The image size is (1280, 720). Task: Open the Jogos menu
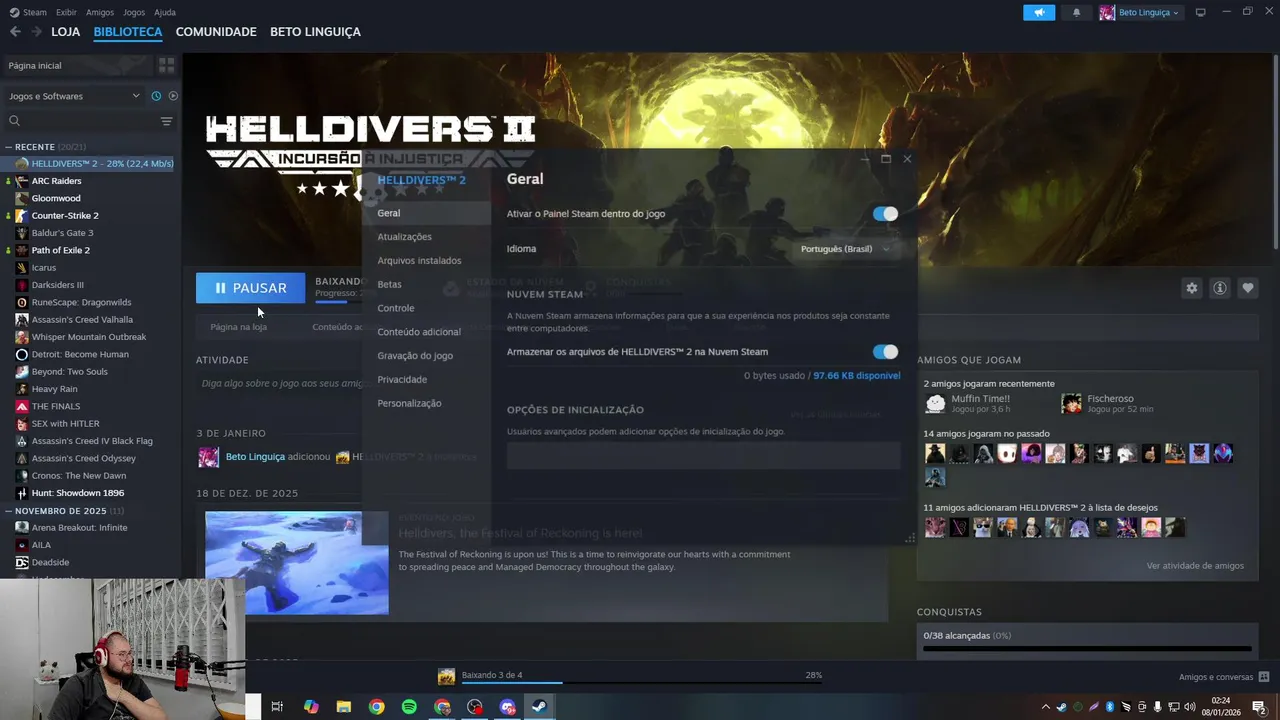(134, 12)
